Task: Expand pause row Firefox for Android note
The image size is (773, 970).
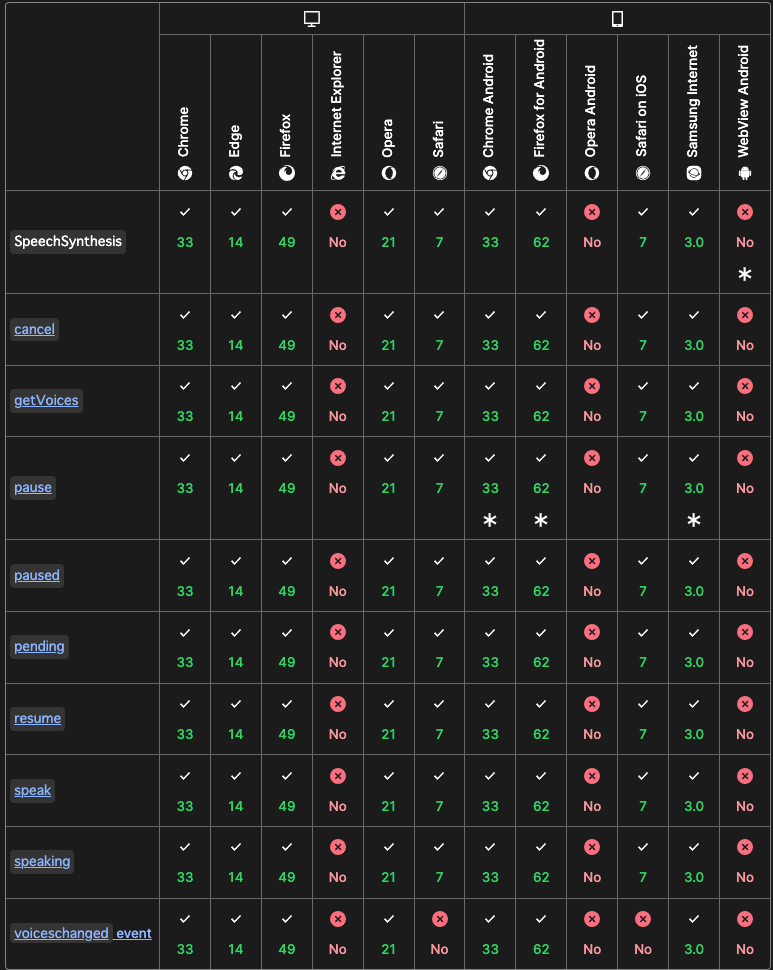Action: click(541, 521)
